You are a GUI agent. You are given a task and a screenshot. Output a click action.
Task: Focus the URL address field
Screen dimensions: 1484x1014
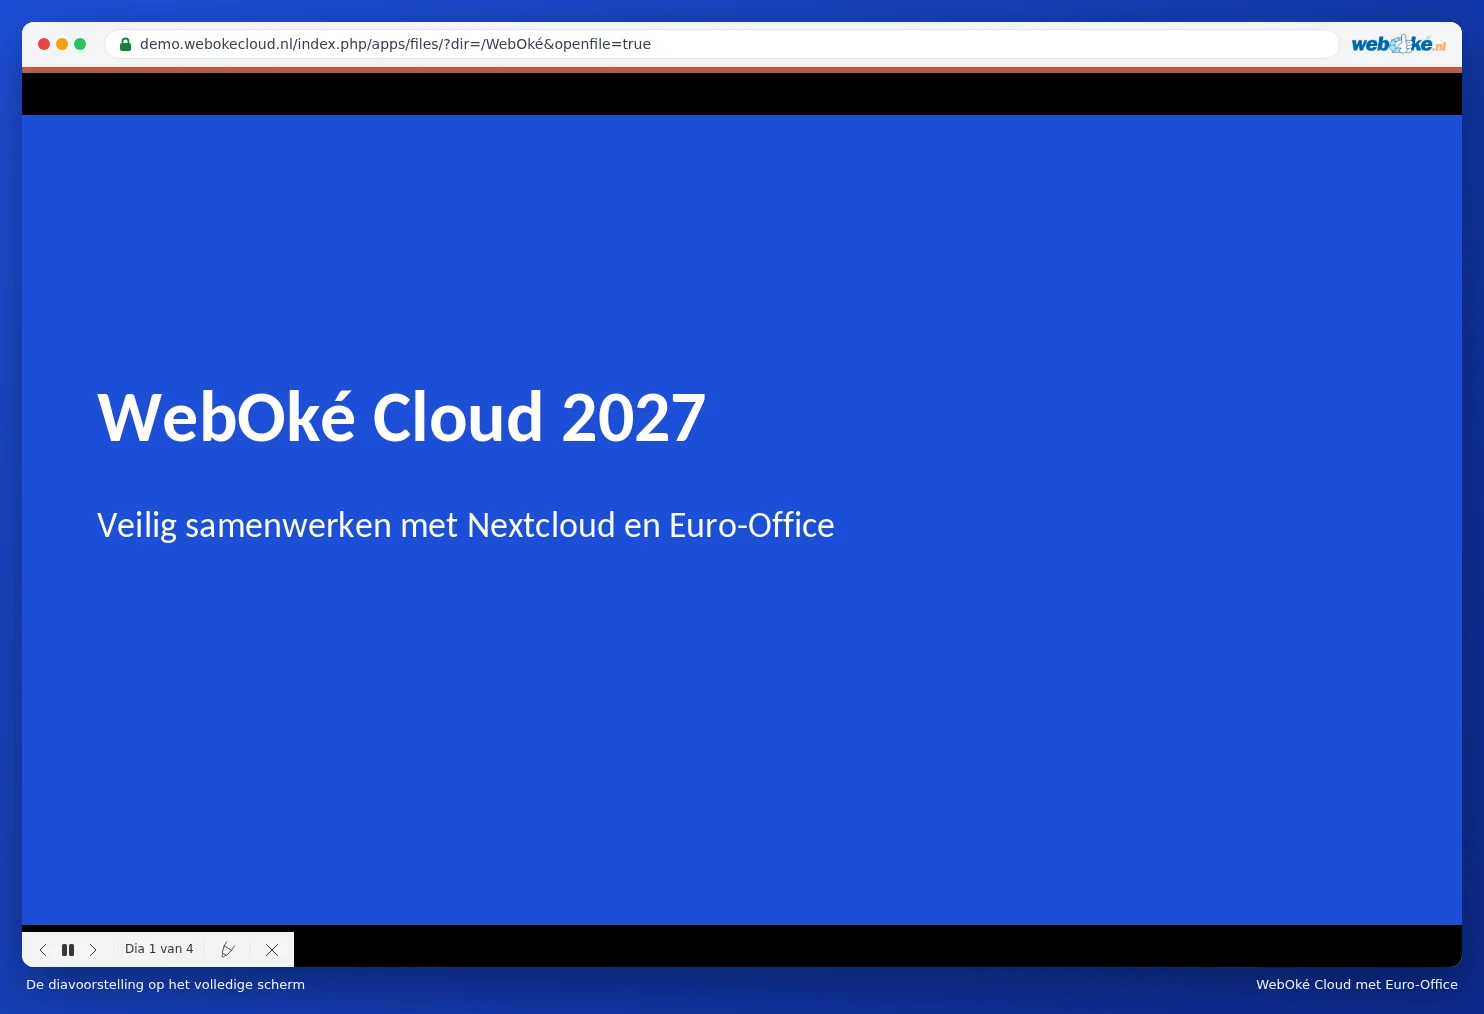coord(721,44)
